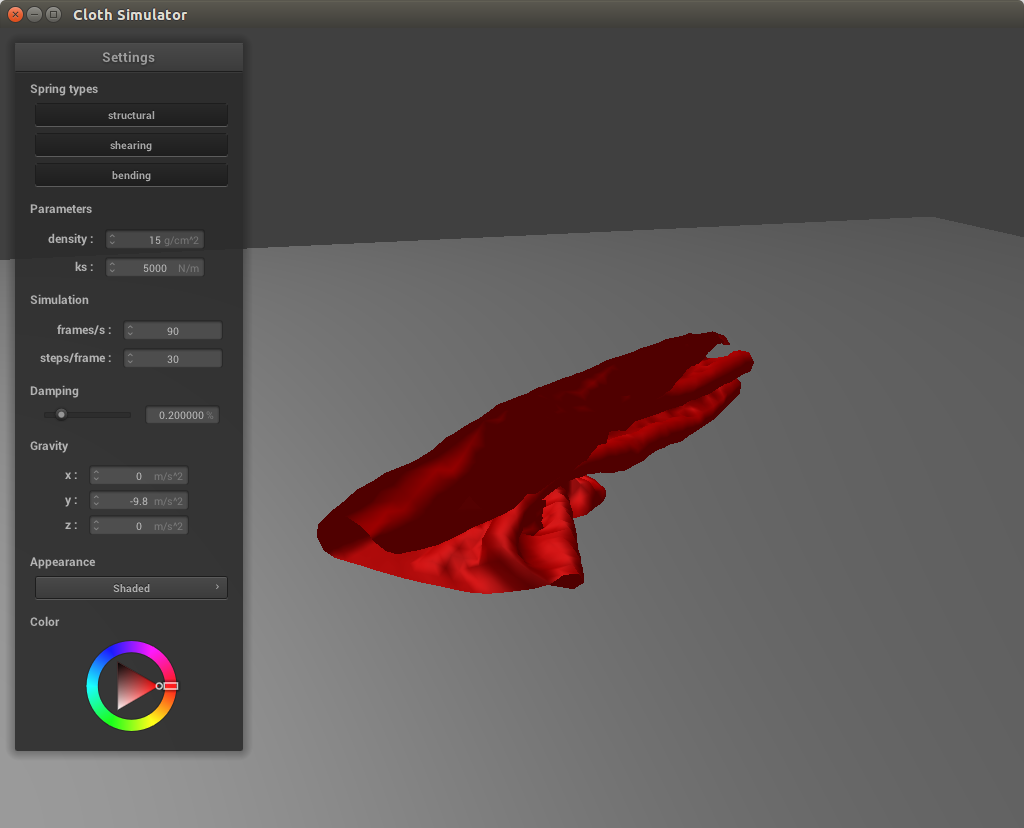Click the density spinner arrows
The height and width of the screenshot is (828, 1024).
113,240
